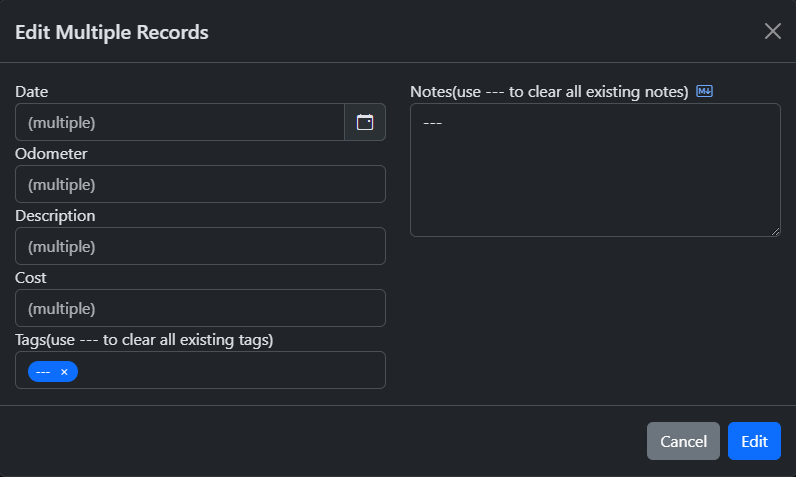Image resolution: width=796 pixels, height=477 pixels.
Task: Click inside the Notes text area
Action: tap(595, 170)
